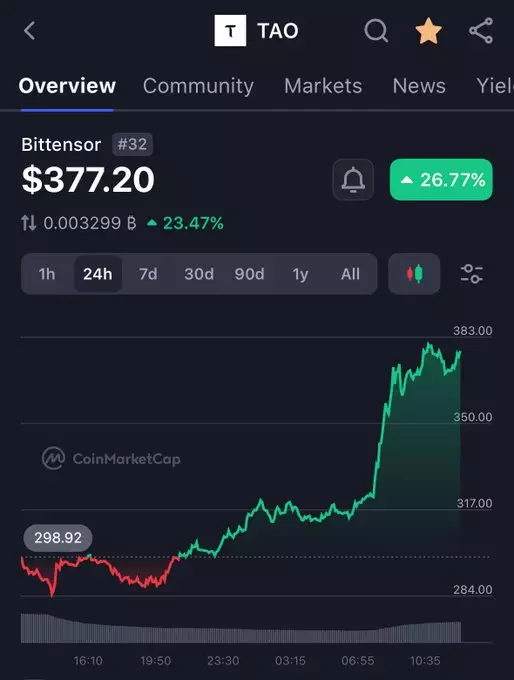This screenshot has height=680, width=514.
Task: Select the 7d time range
Action: point(148,274)
